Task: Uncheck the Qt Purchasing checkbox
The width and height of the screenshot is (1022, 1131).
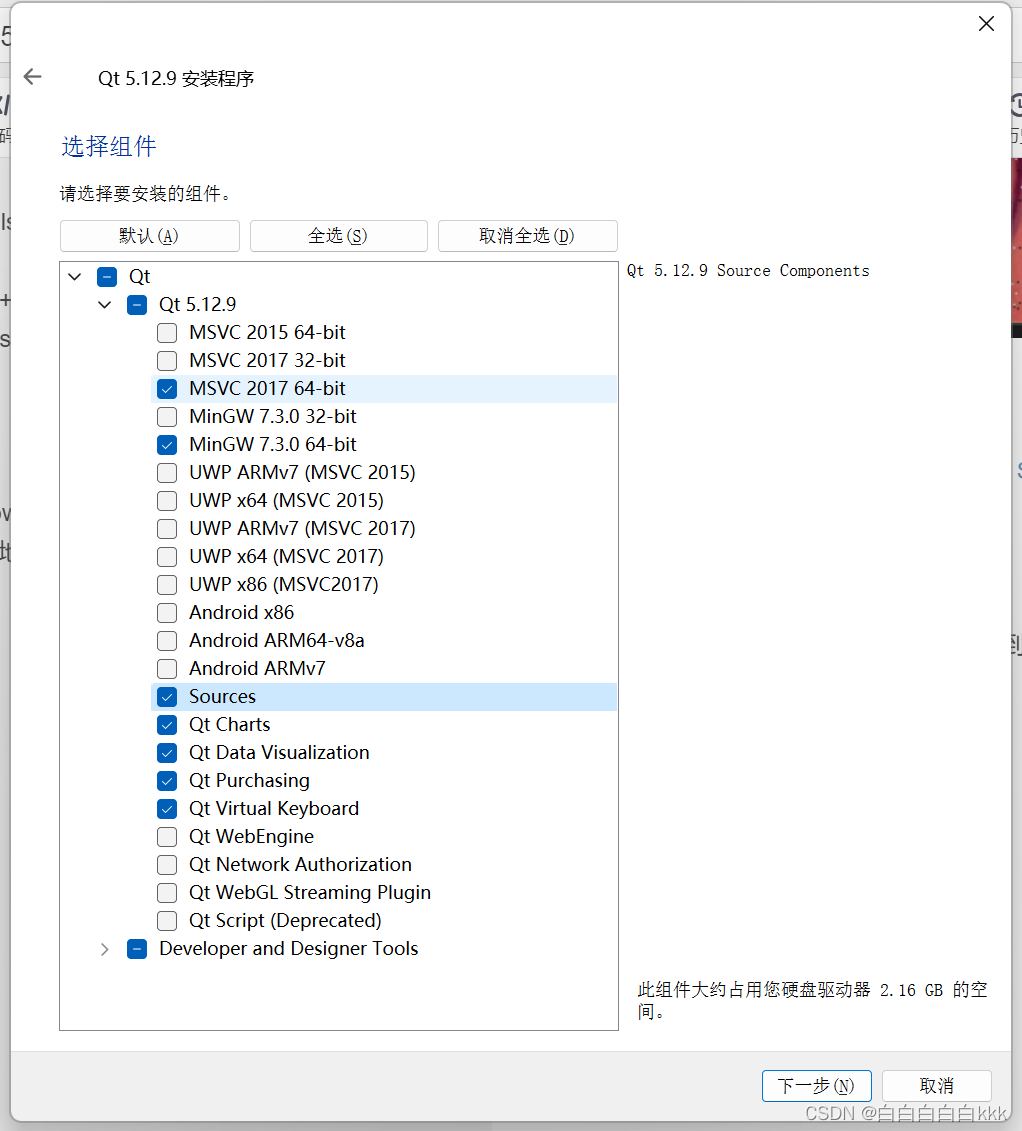Action: point(167,780)
